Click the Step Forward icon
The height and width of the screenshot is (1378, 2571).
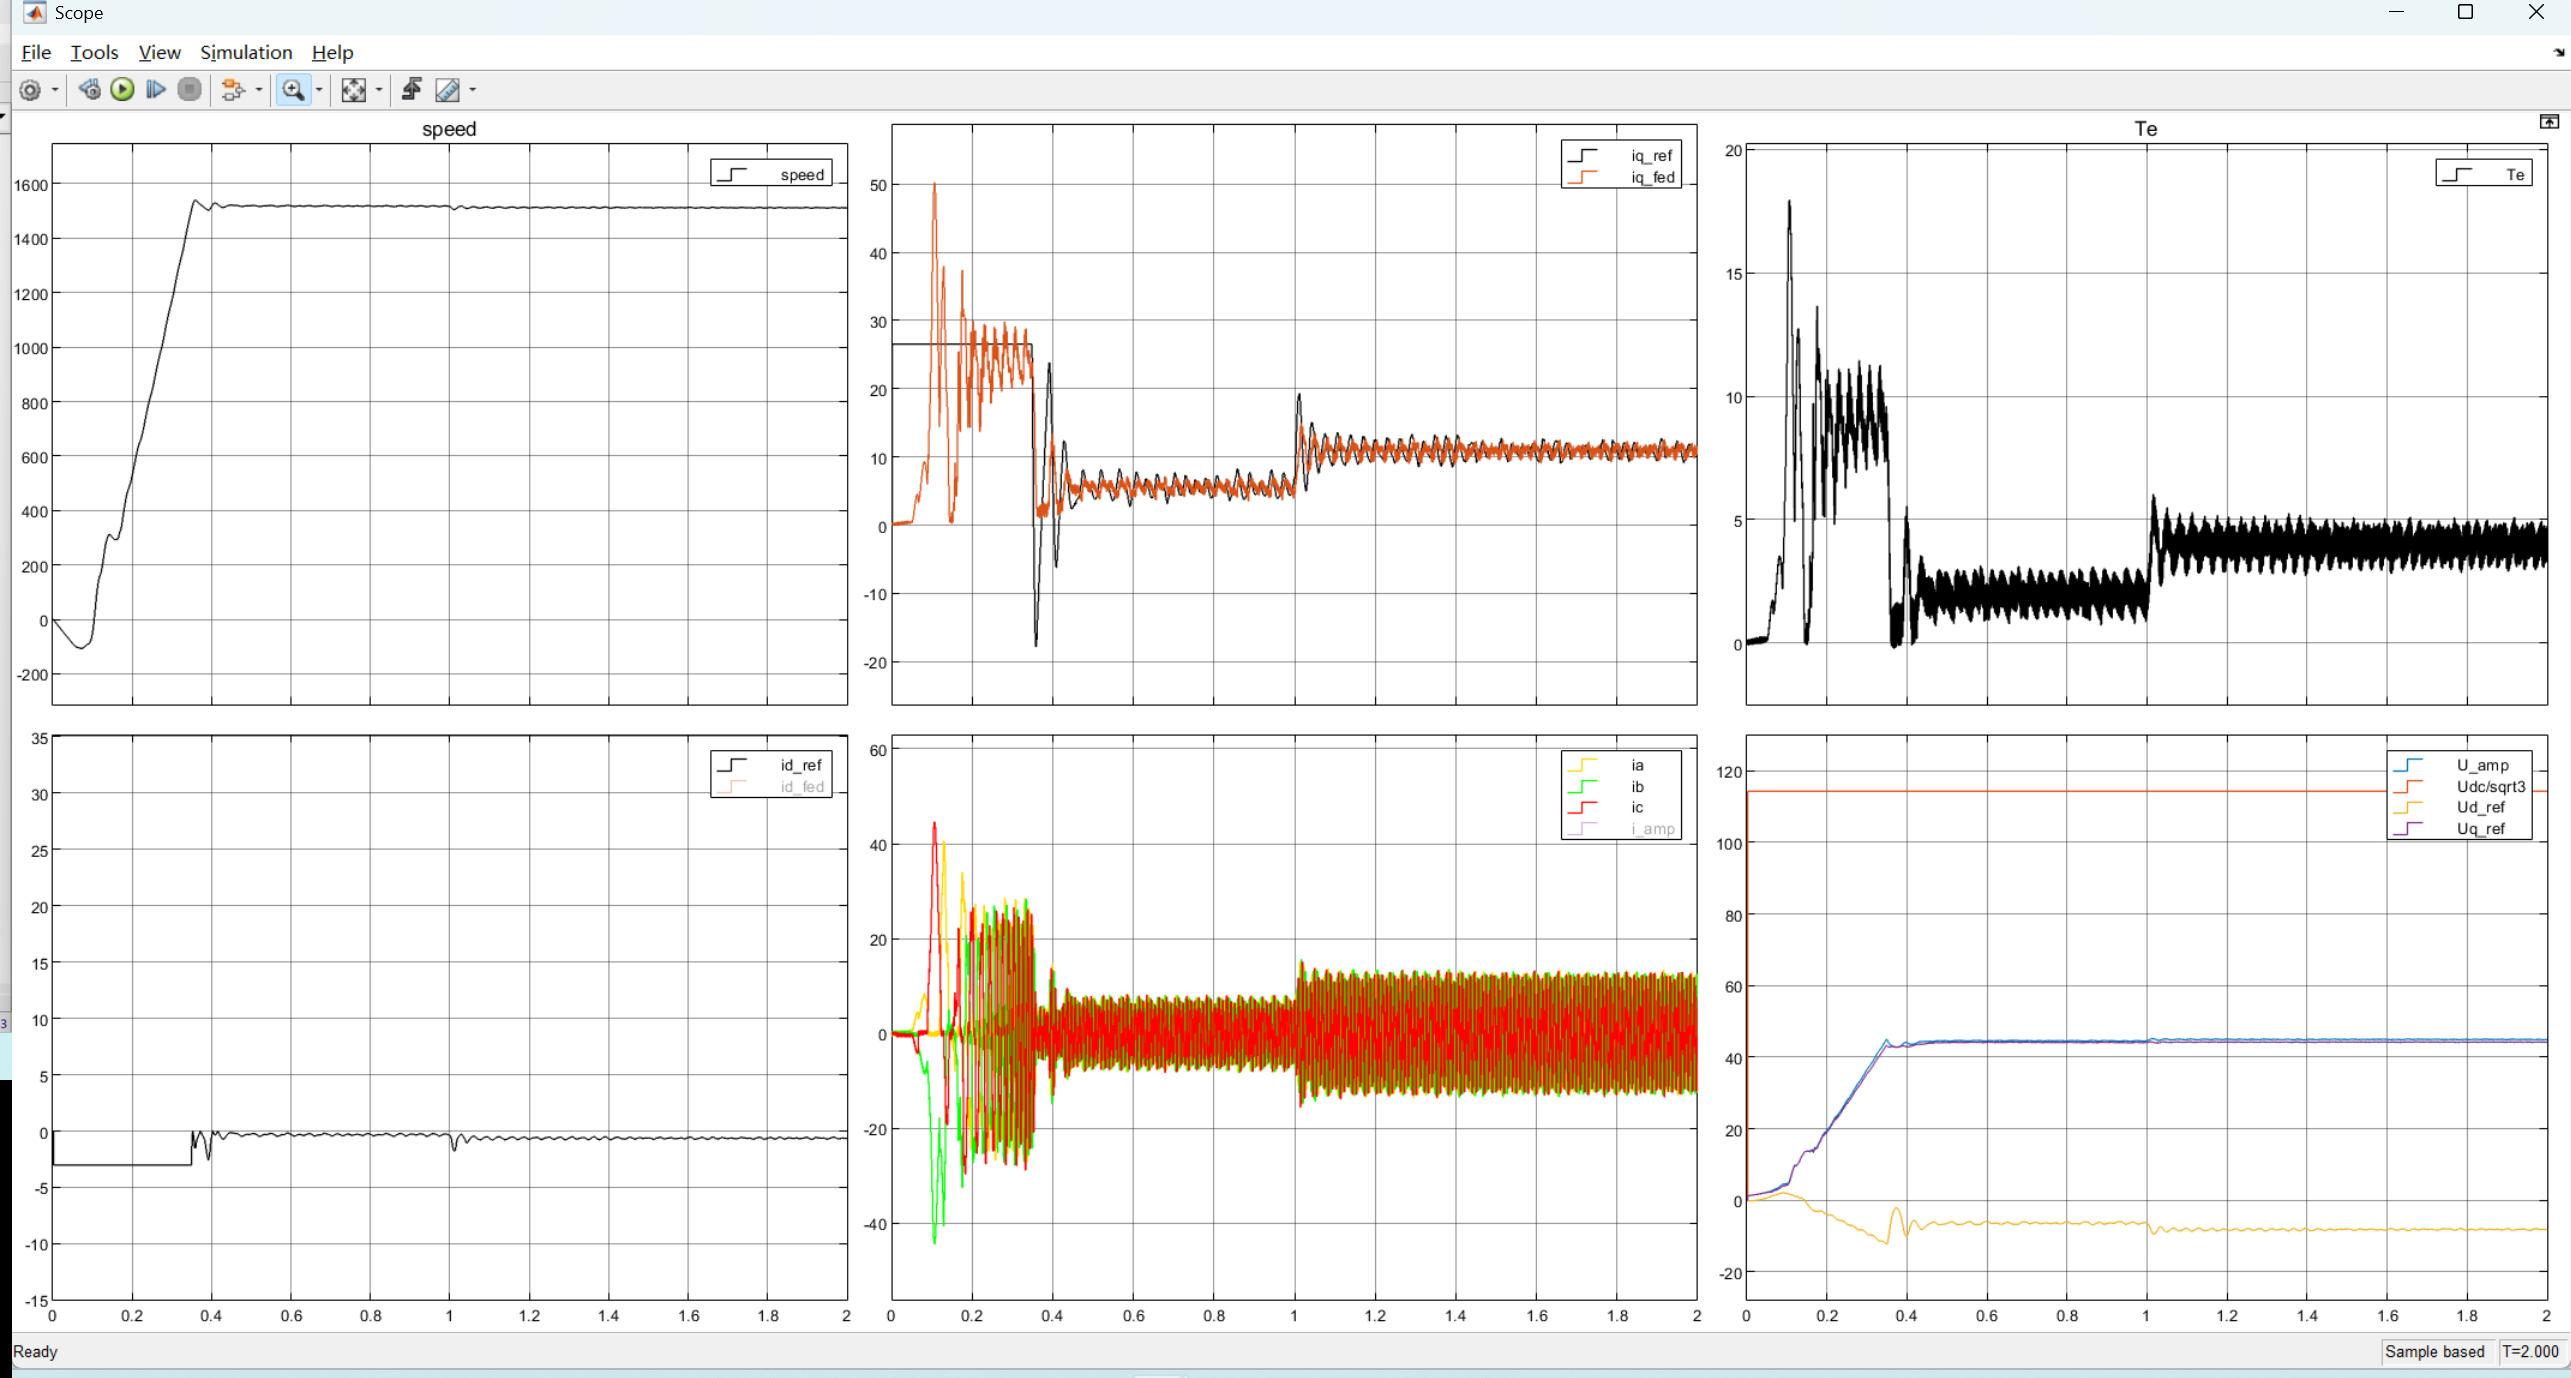click(x=155, y=90)
